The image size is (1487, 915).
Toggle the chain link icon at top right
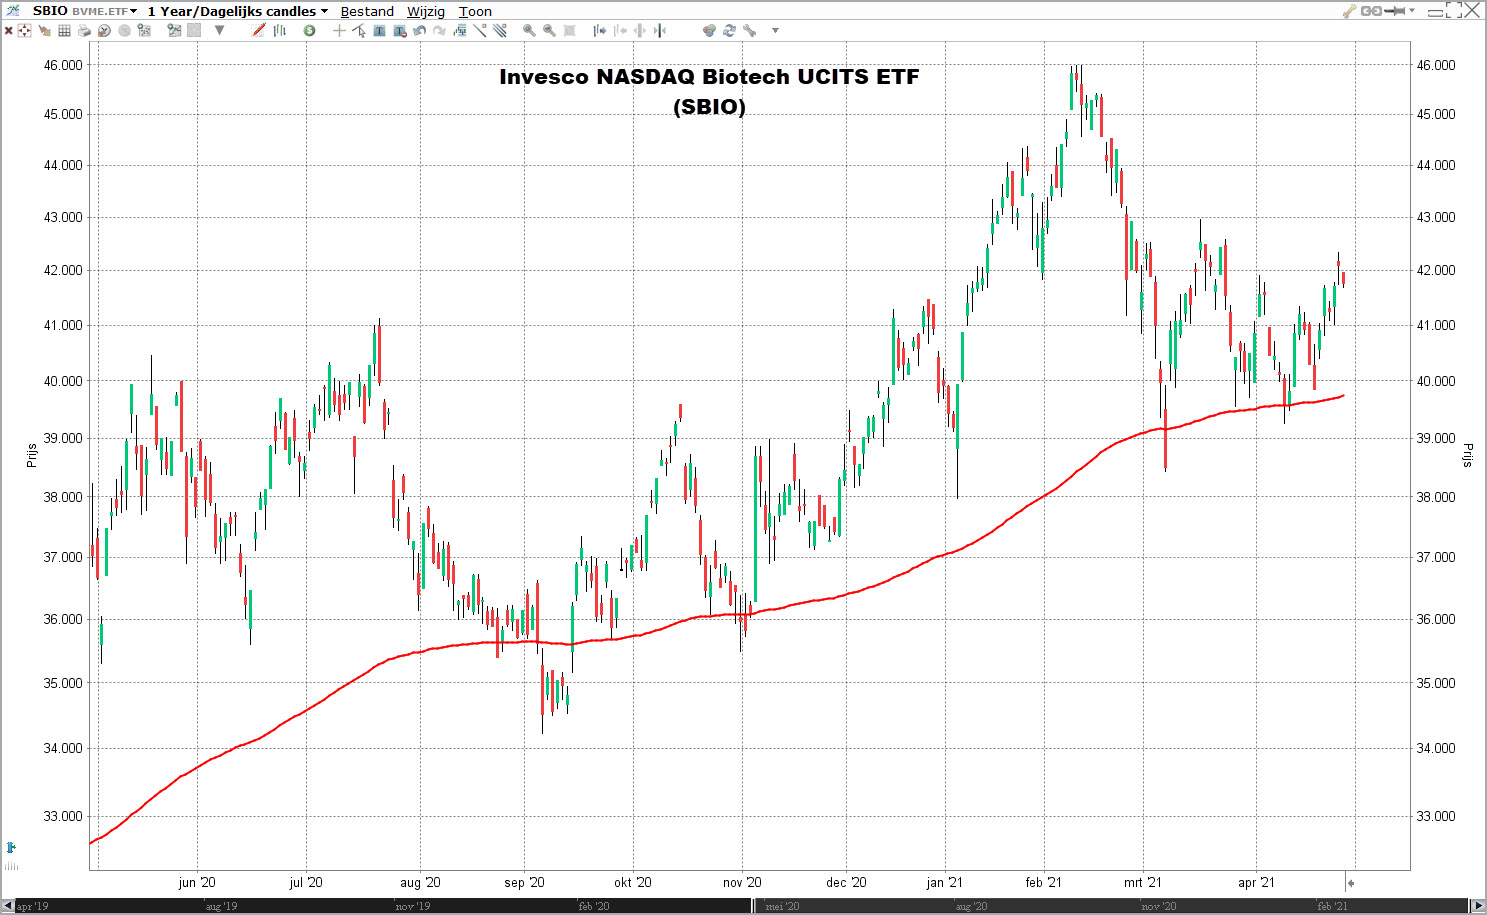1371,11
